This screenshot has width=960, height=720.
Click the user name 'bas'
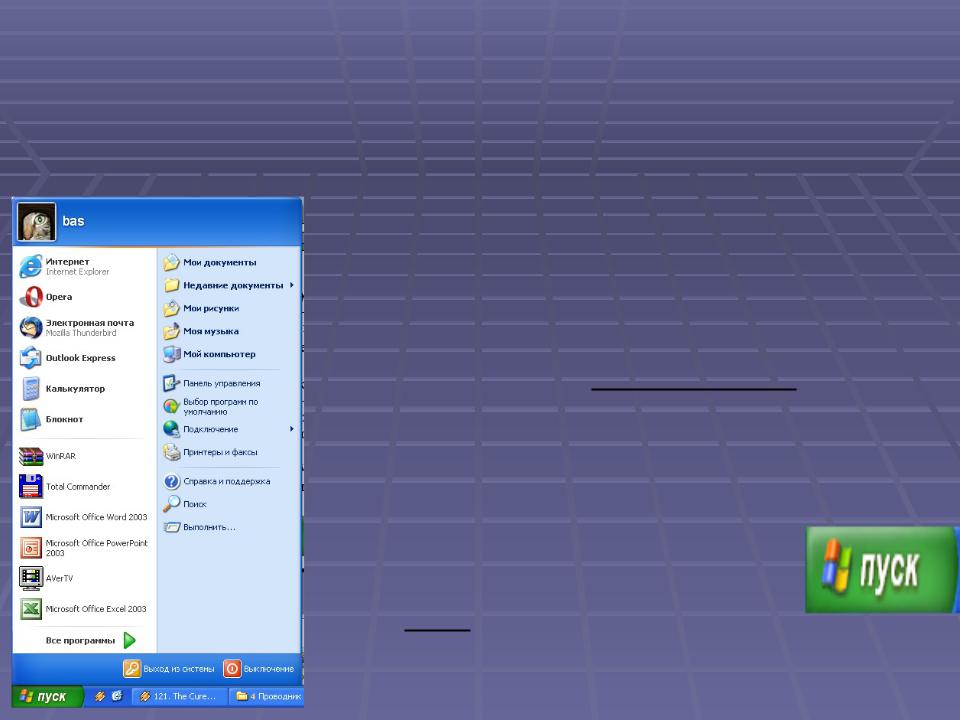(73, 222)
